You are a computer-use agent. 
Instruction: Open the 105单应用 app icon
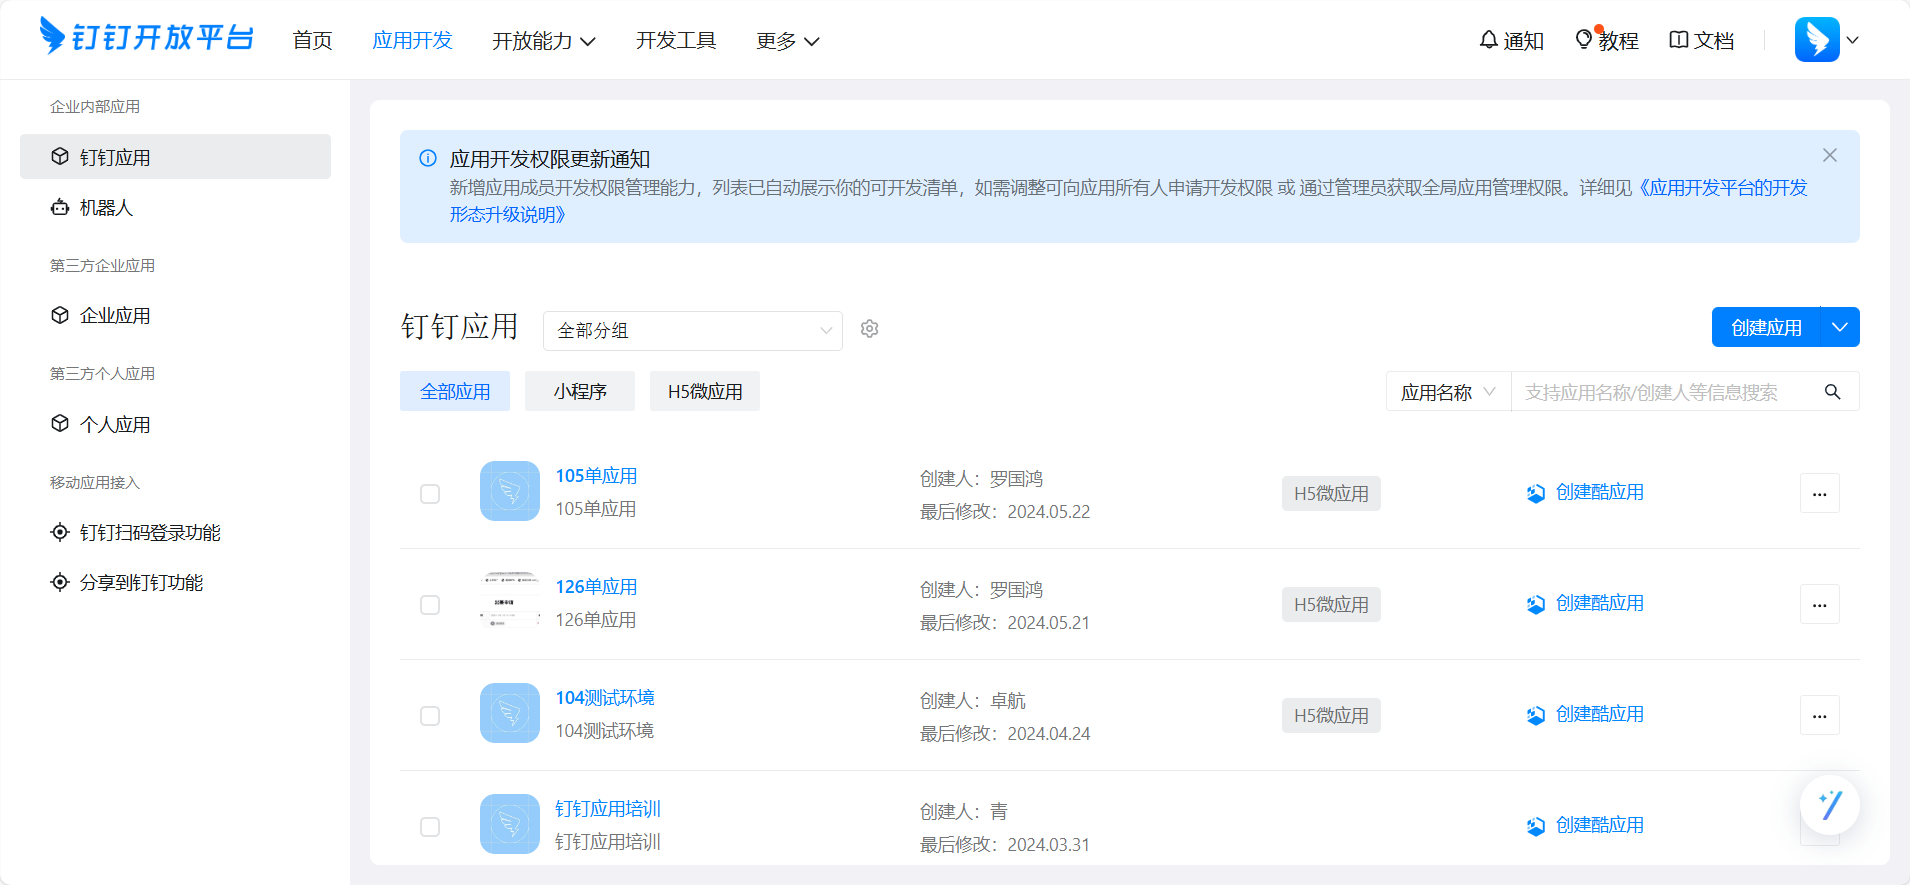(x=510, y=491)
